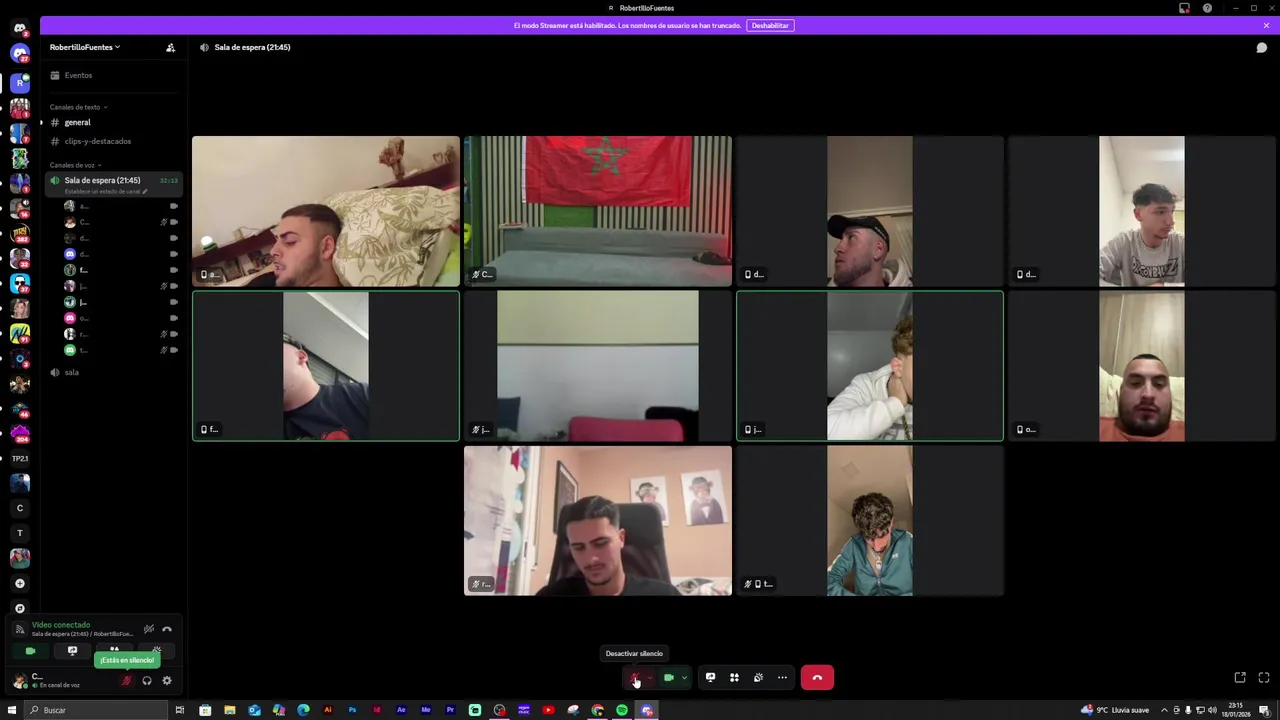Enter full screen mode for the call

coord(1264,678)
